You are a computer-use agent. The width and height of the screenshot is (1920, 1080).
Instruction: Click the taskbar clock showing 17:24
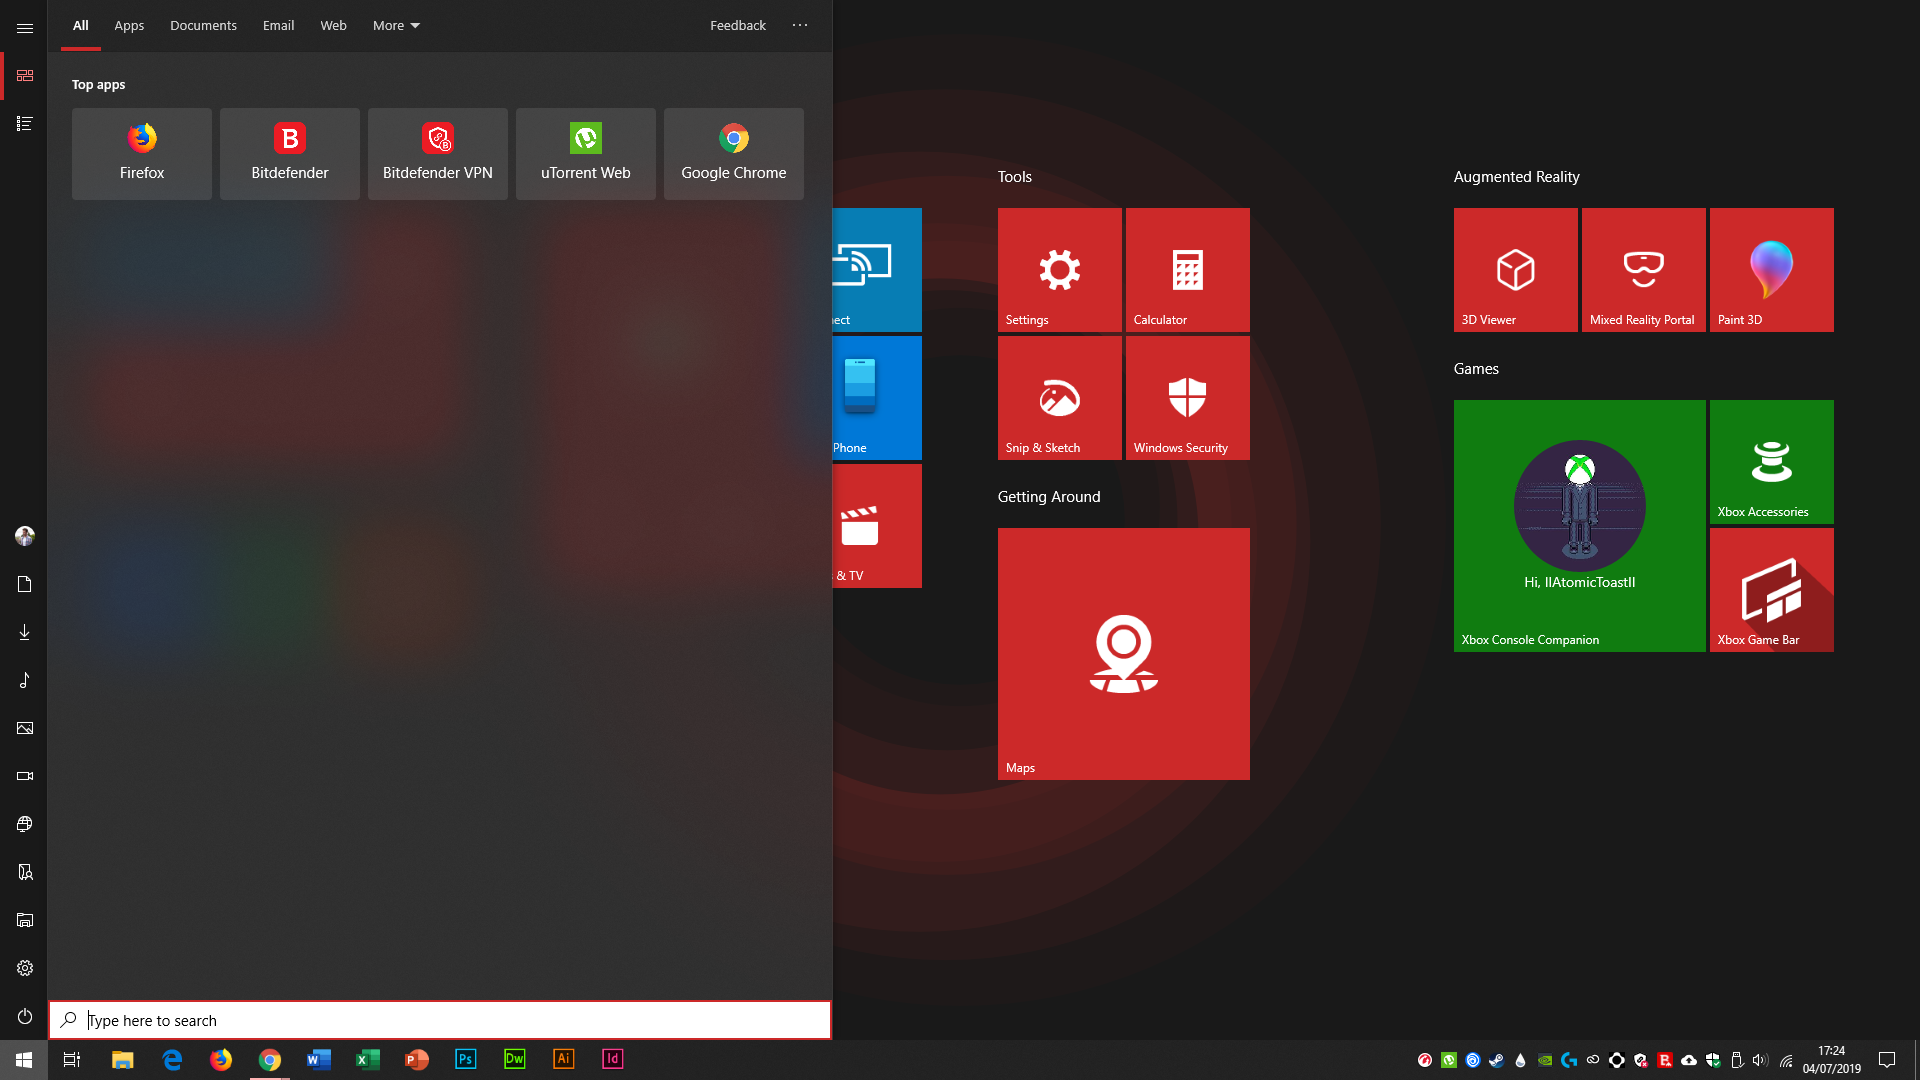point(1832,1060)
